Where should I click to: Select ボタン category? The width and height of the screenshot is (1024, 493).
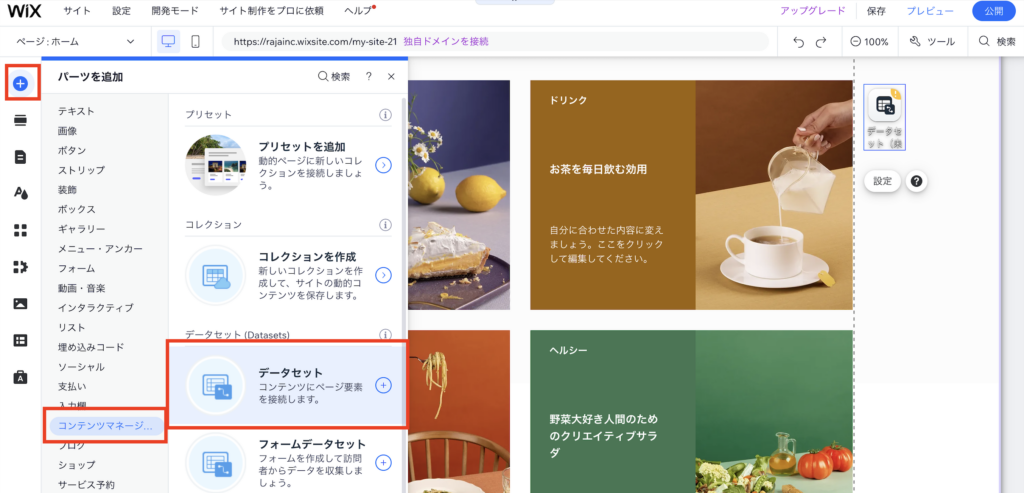(72, 150)
